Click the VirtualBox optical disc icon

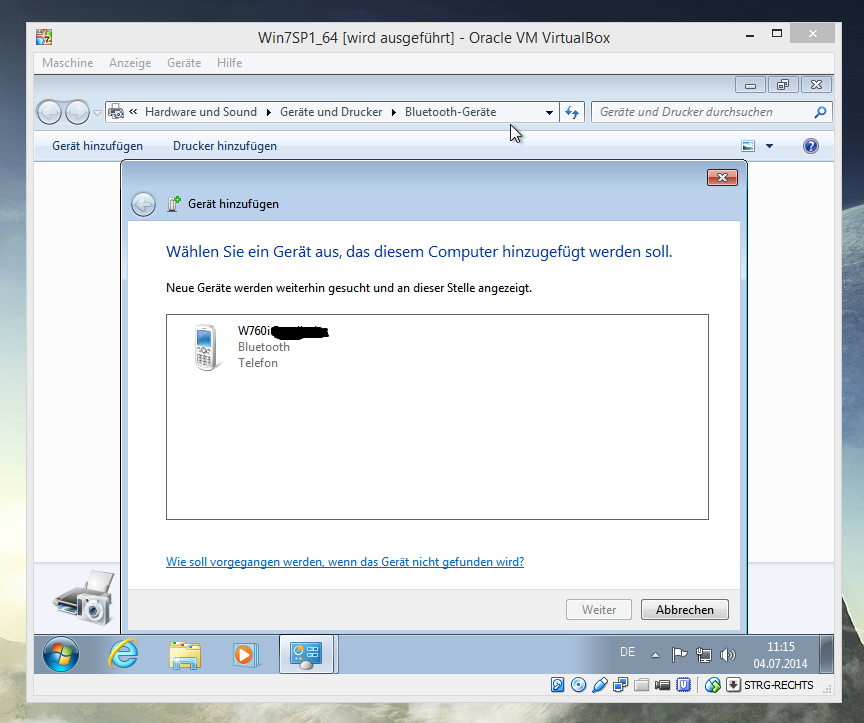coord(578,685)
